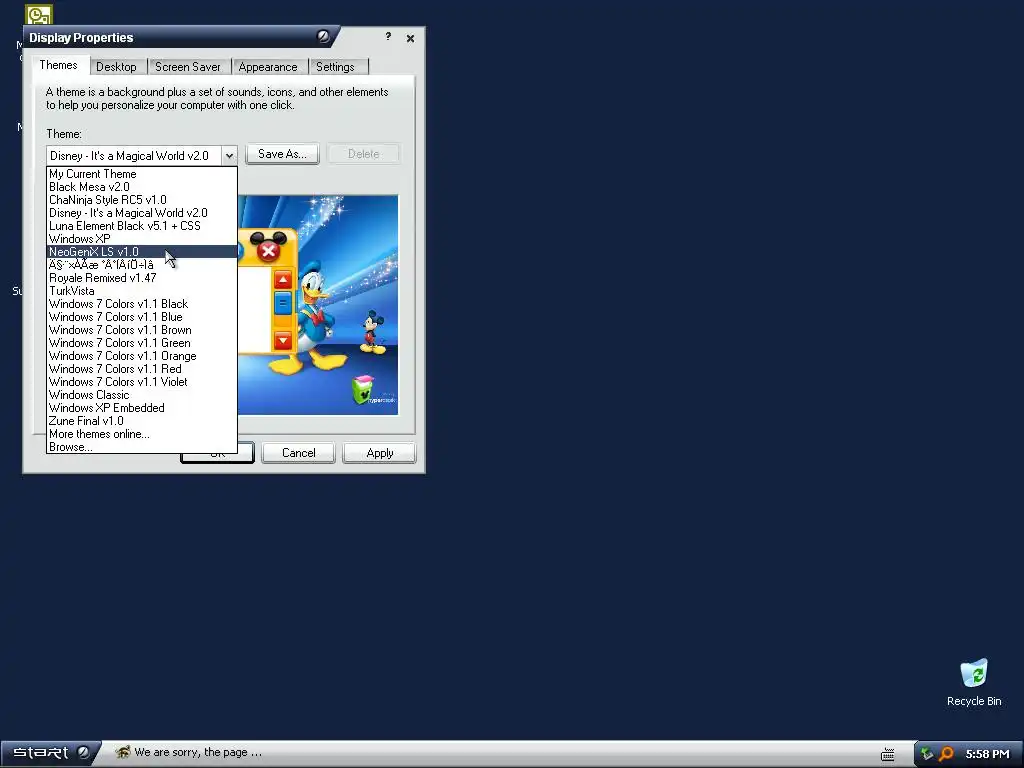This screenshot has height=768, width=1024.
Task: Click the orange magnifier tray icon
Action: click(x=946, y=754)
